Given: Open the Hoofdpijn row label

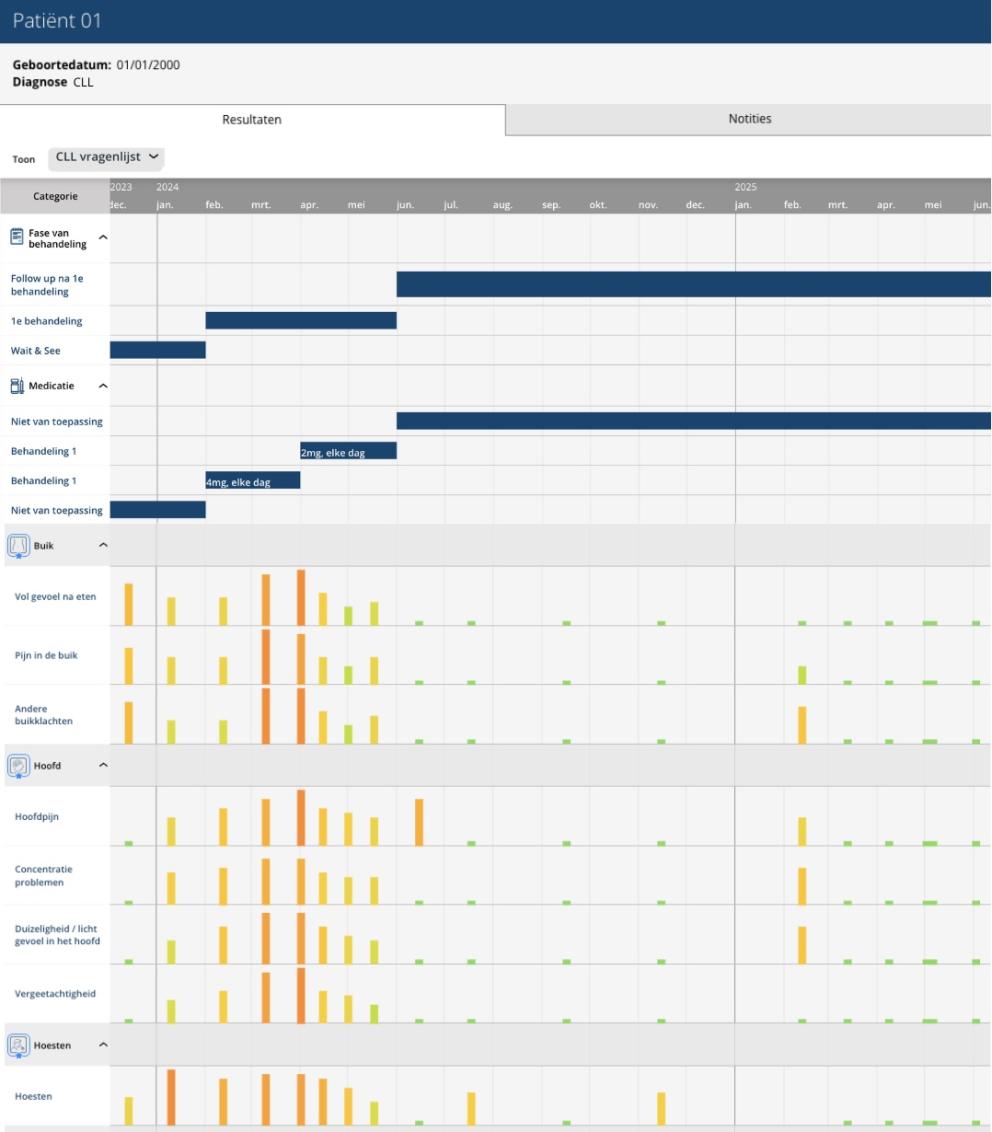Looking at the screenshot, I should click(x=37, y=817).
